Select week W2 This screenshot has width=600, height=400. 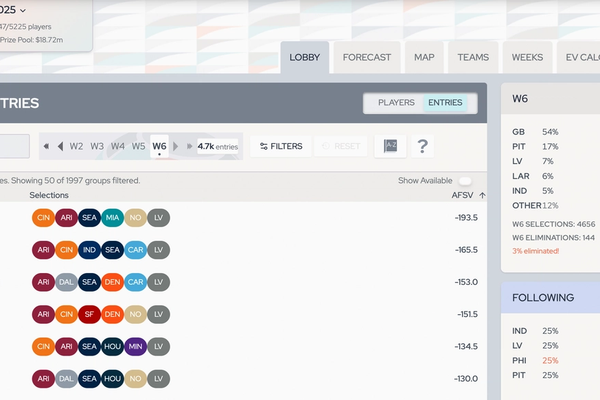pyautogui.click(x=76, y=146)
